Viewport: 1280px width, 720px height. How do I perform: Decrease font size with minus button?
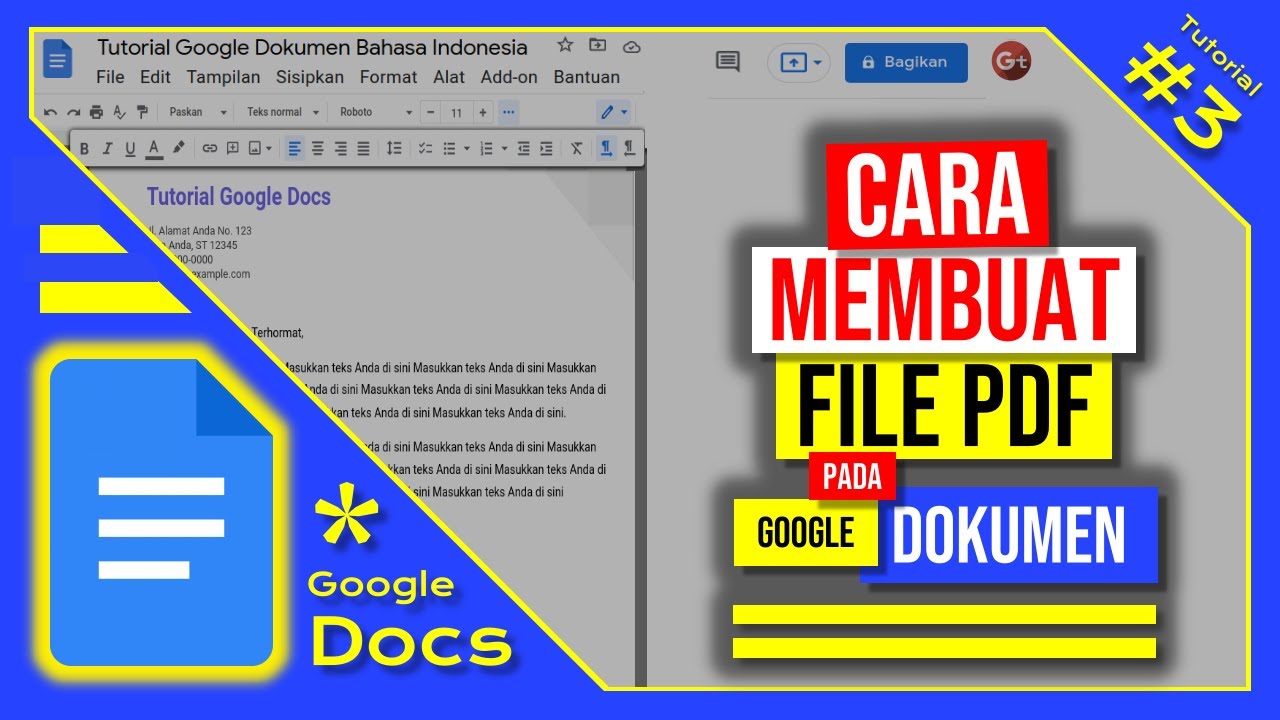(430, 112)
